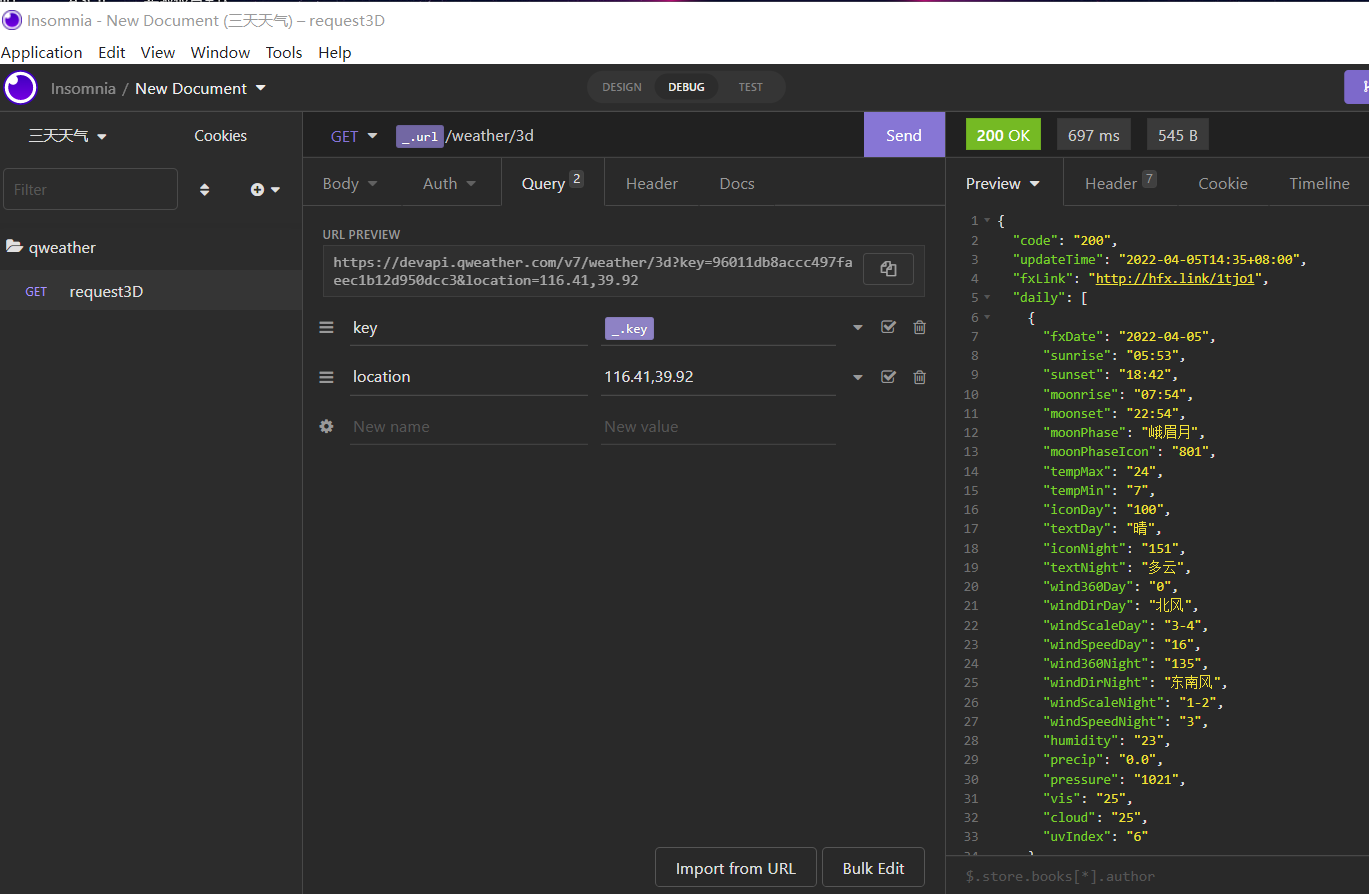Open the Application menu

[x=41, y=52]
